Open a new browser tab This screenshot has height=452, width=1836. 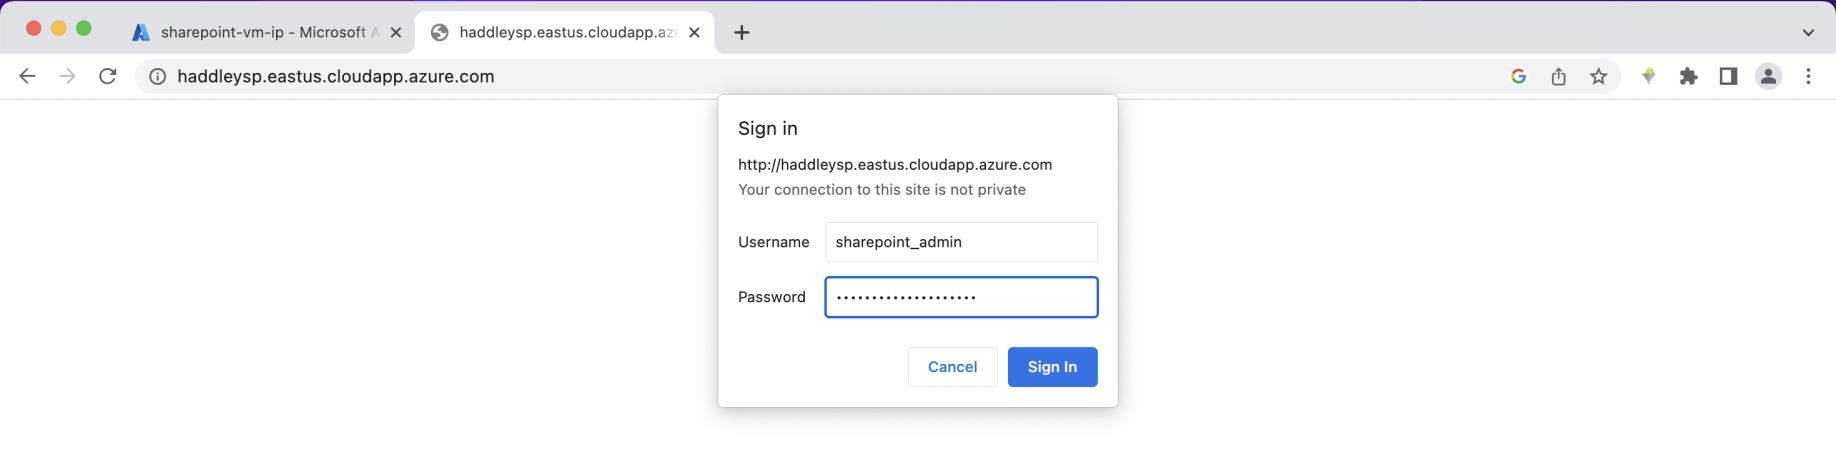tap(741, 32)
